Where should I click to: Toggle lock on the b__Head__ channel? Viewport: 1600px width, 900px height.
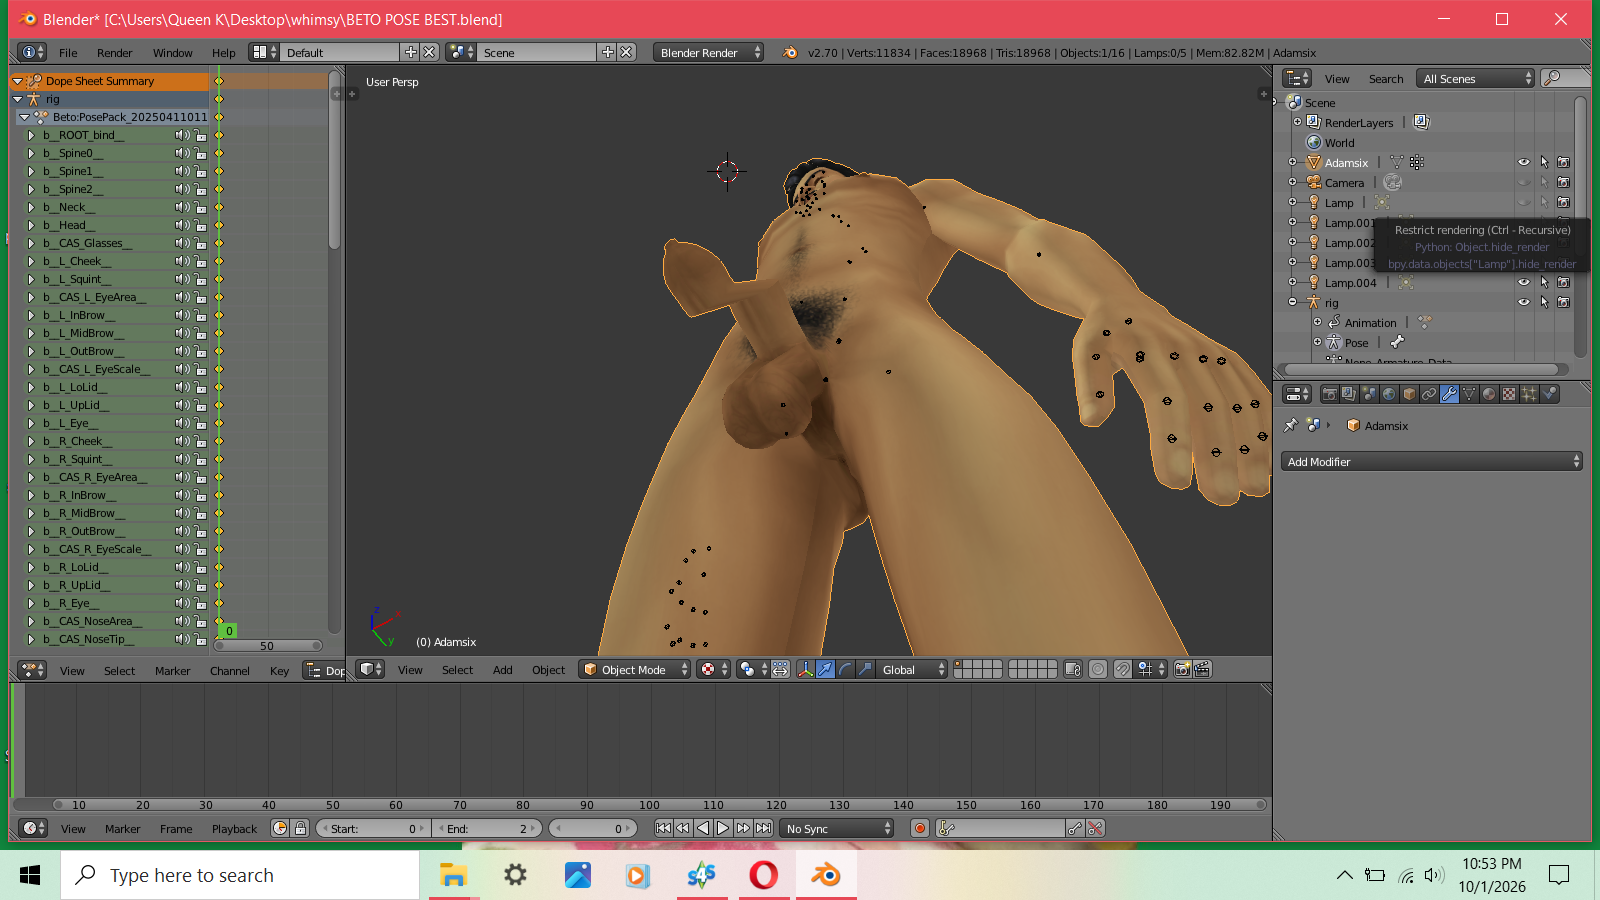[x=201, y=225]
